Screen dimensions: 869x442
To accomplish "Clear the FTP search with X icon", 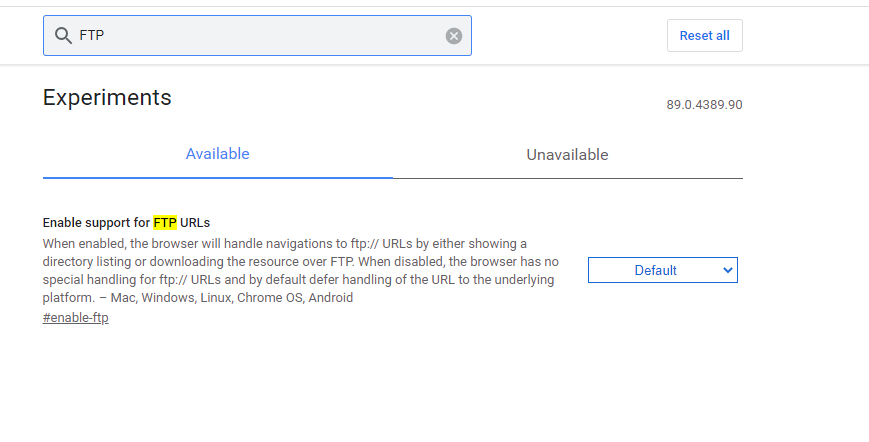I will [454, 36].
